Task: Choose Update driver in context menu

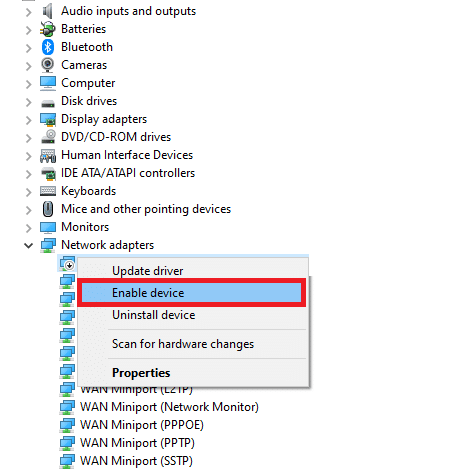Action: 148,271
